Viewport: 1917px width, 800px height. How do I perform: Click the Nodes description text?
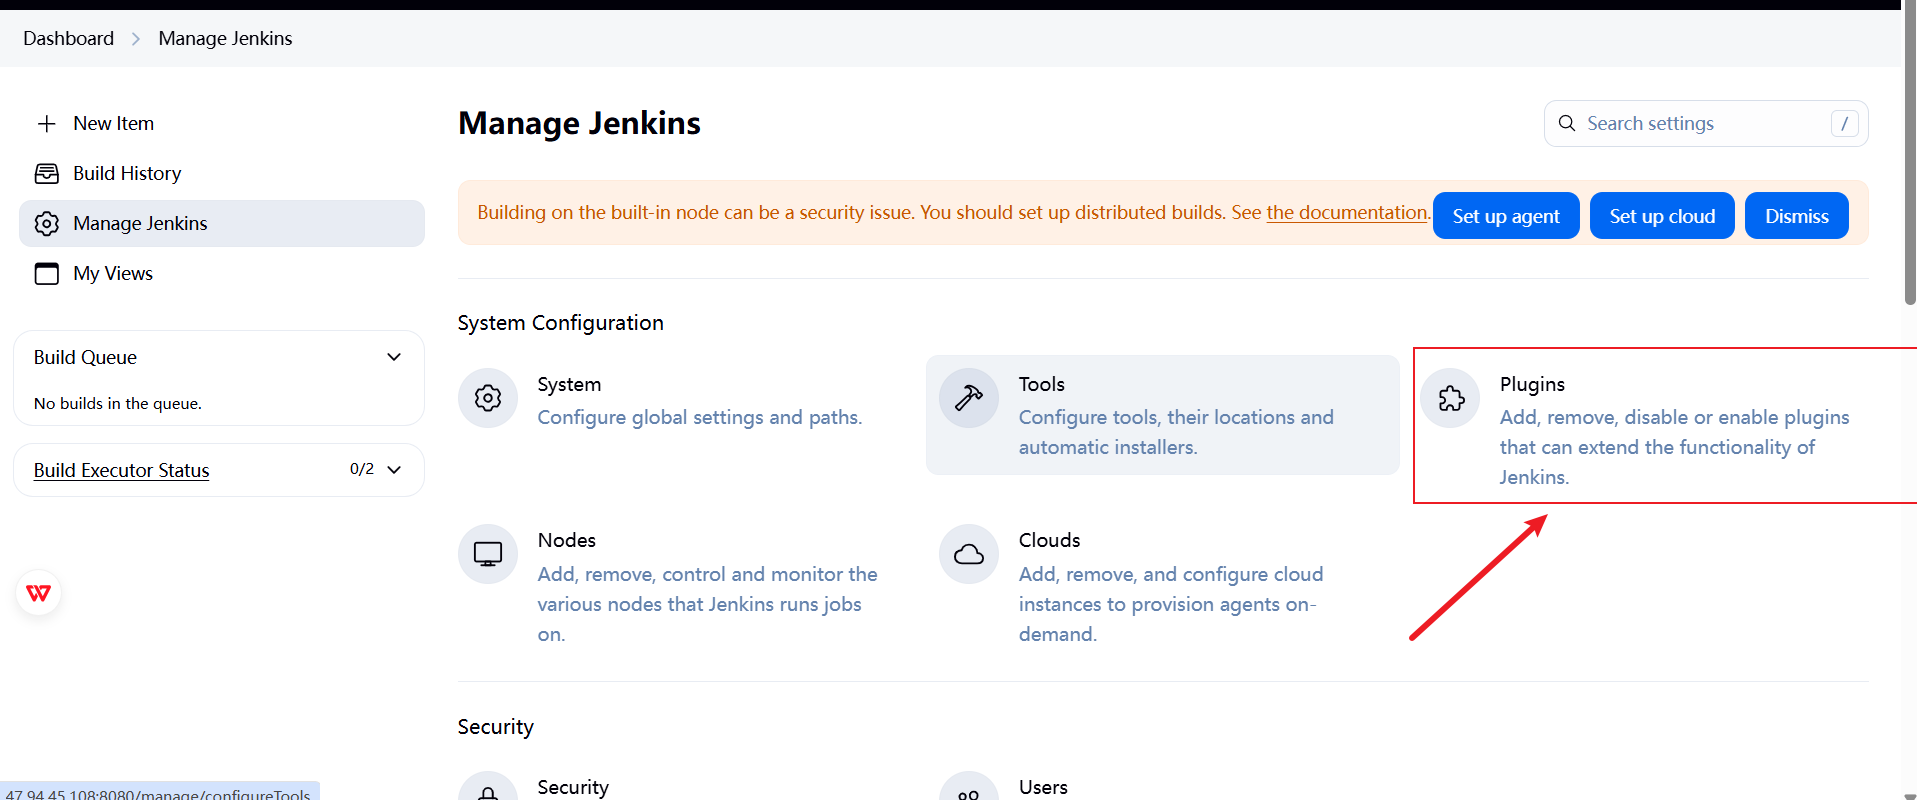[x=707, y=604]
